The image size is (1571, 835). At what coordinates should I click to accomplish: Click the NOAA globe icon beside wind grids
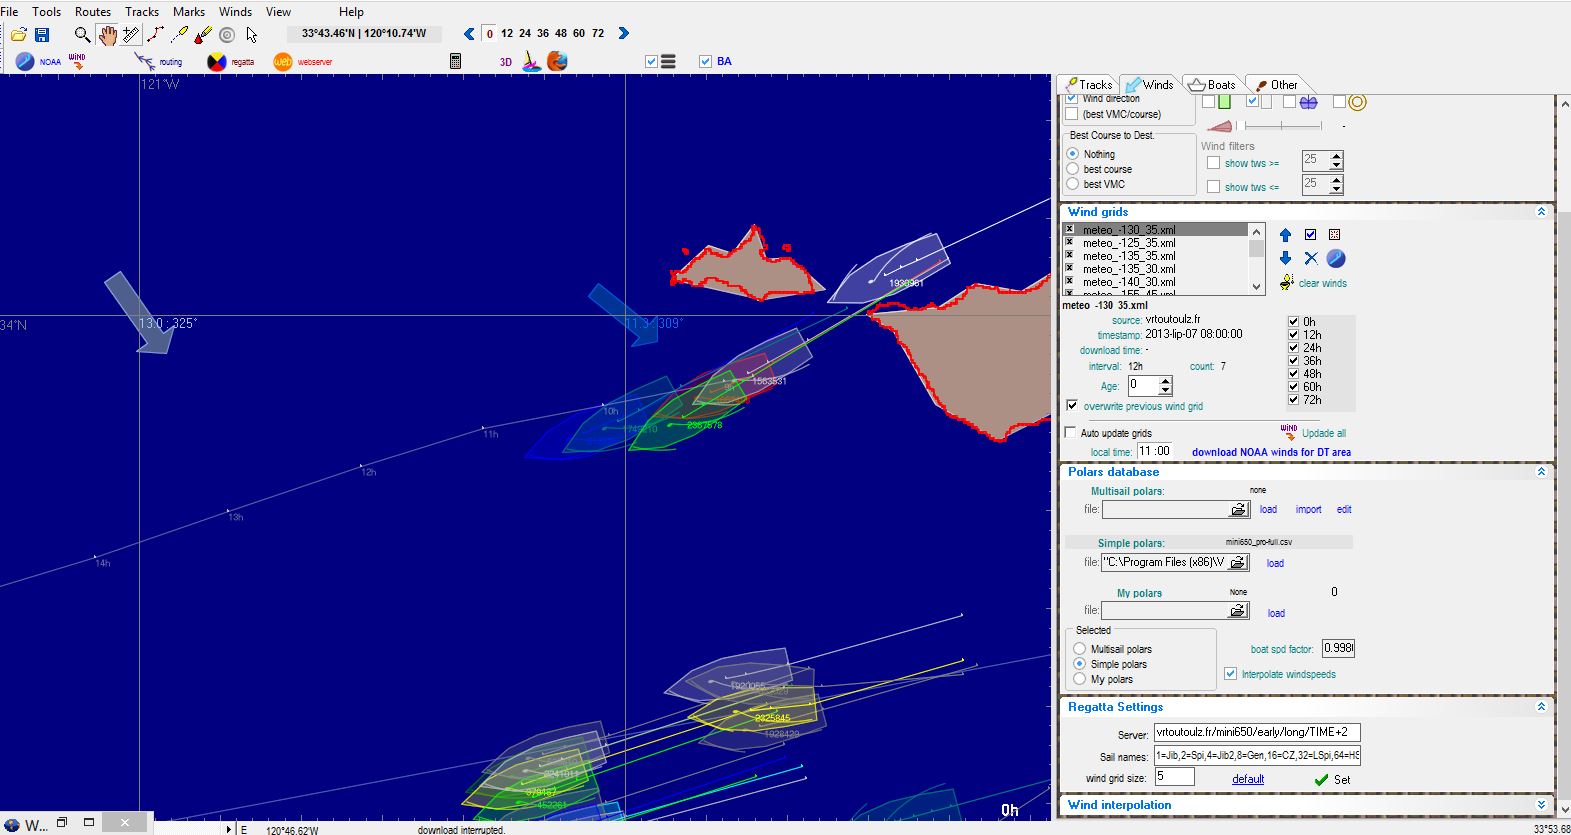point(1336,258)
